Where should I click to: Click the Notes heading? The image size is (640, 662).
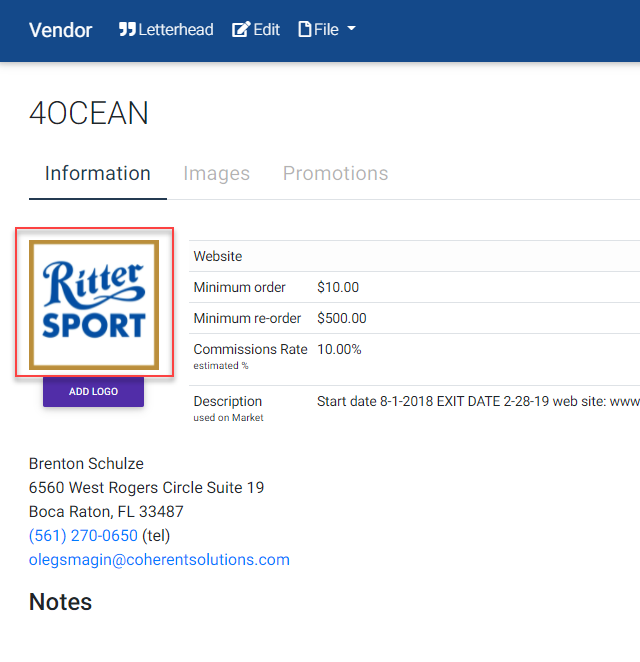point(60,602)
